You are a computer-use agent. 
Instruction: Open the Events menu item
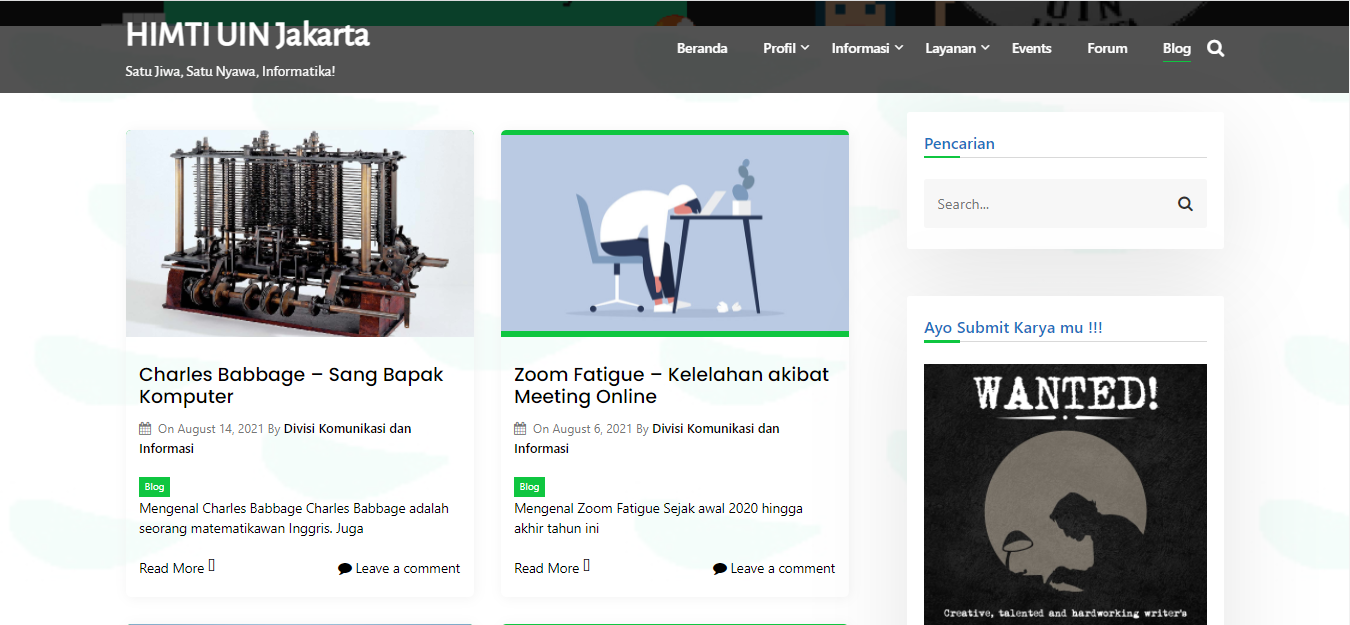[x=1031, y=48]
